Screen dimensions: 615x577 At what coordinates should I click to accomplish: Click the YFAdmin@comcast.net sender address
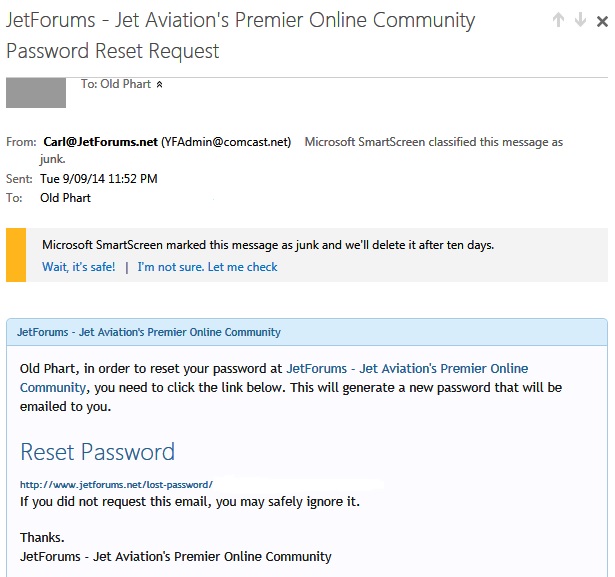226,142
